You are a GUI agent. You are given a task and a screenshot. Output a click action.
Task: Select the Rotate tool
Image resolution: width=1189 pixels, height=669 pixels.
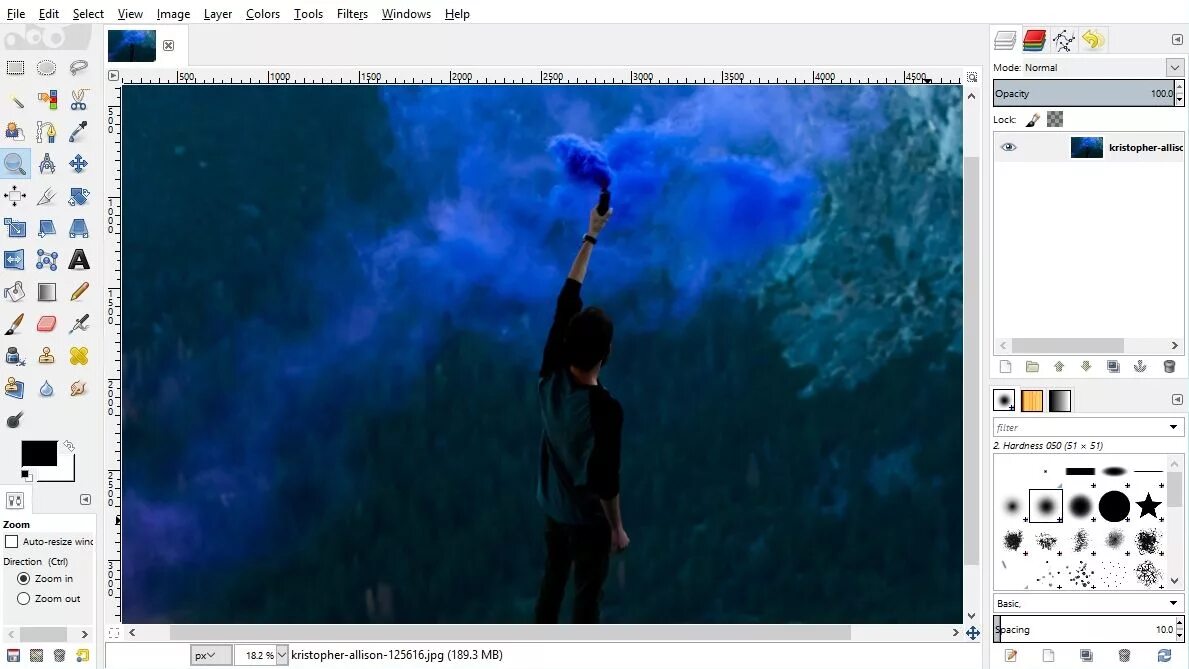click(78, 196)
